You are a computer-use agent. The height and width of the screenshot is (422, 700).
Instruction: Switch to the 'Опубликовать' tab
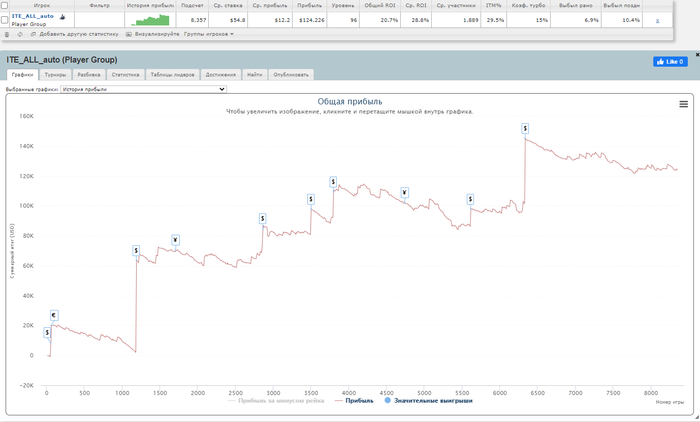coord(291,75)
